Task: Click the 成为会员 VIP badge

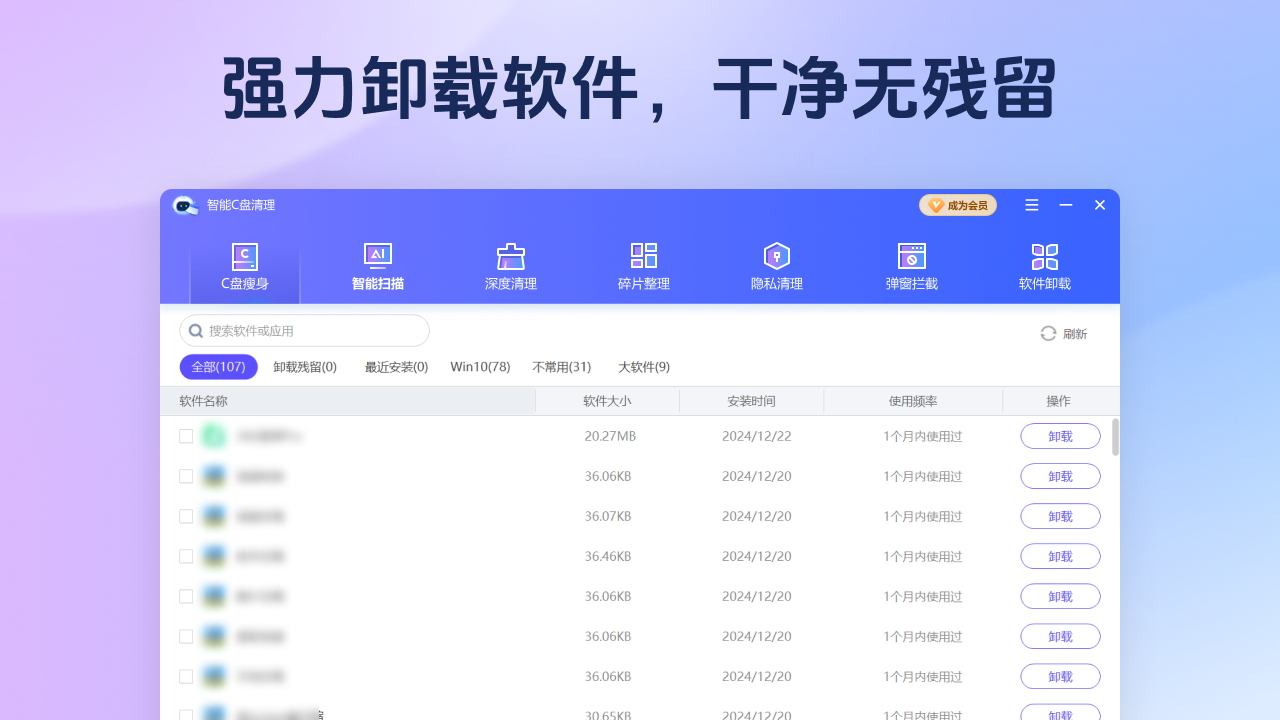Action: click(958, 205)
